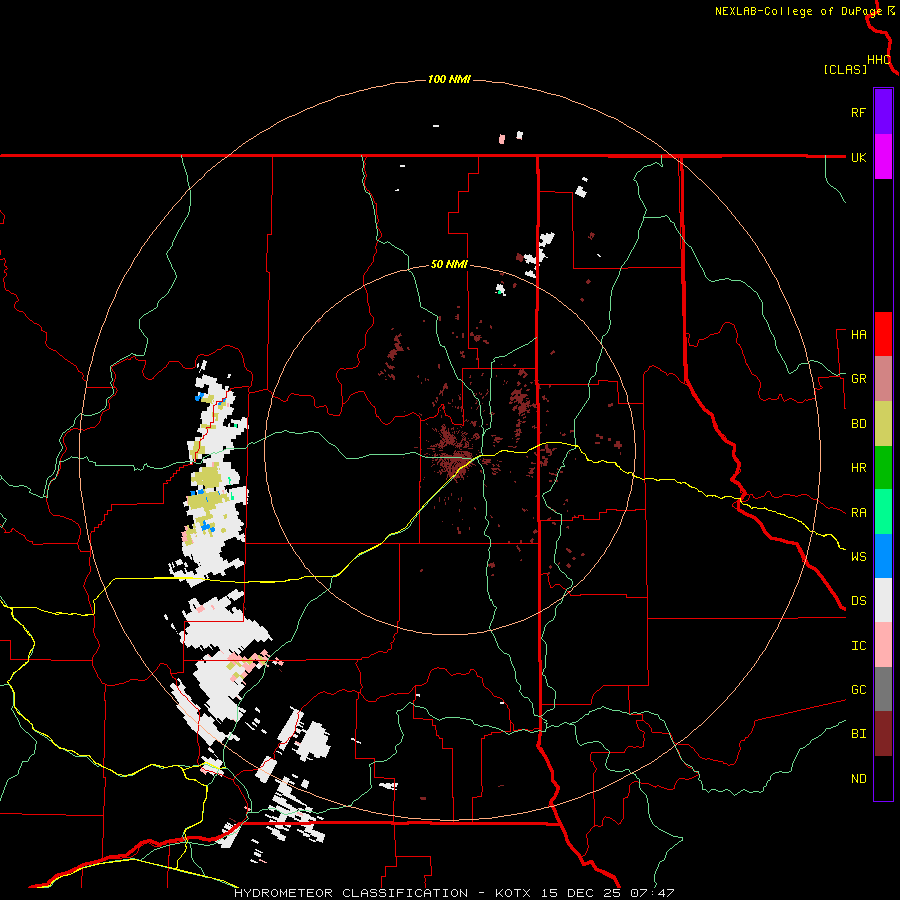This screenshot has height=900, width=900.
Task: Click the "HA" legend label
Action: [x=858, y=335]
